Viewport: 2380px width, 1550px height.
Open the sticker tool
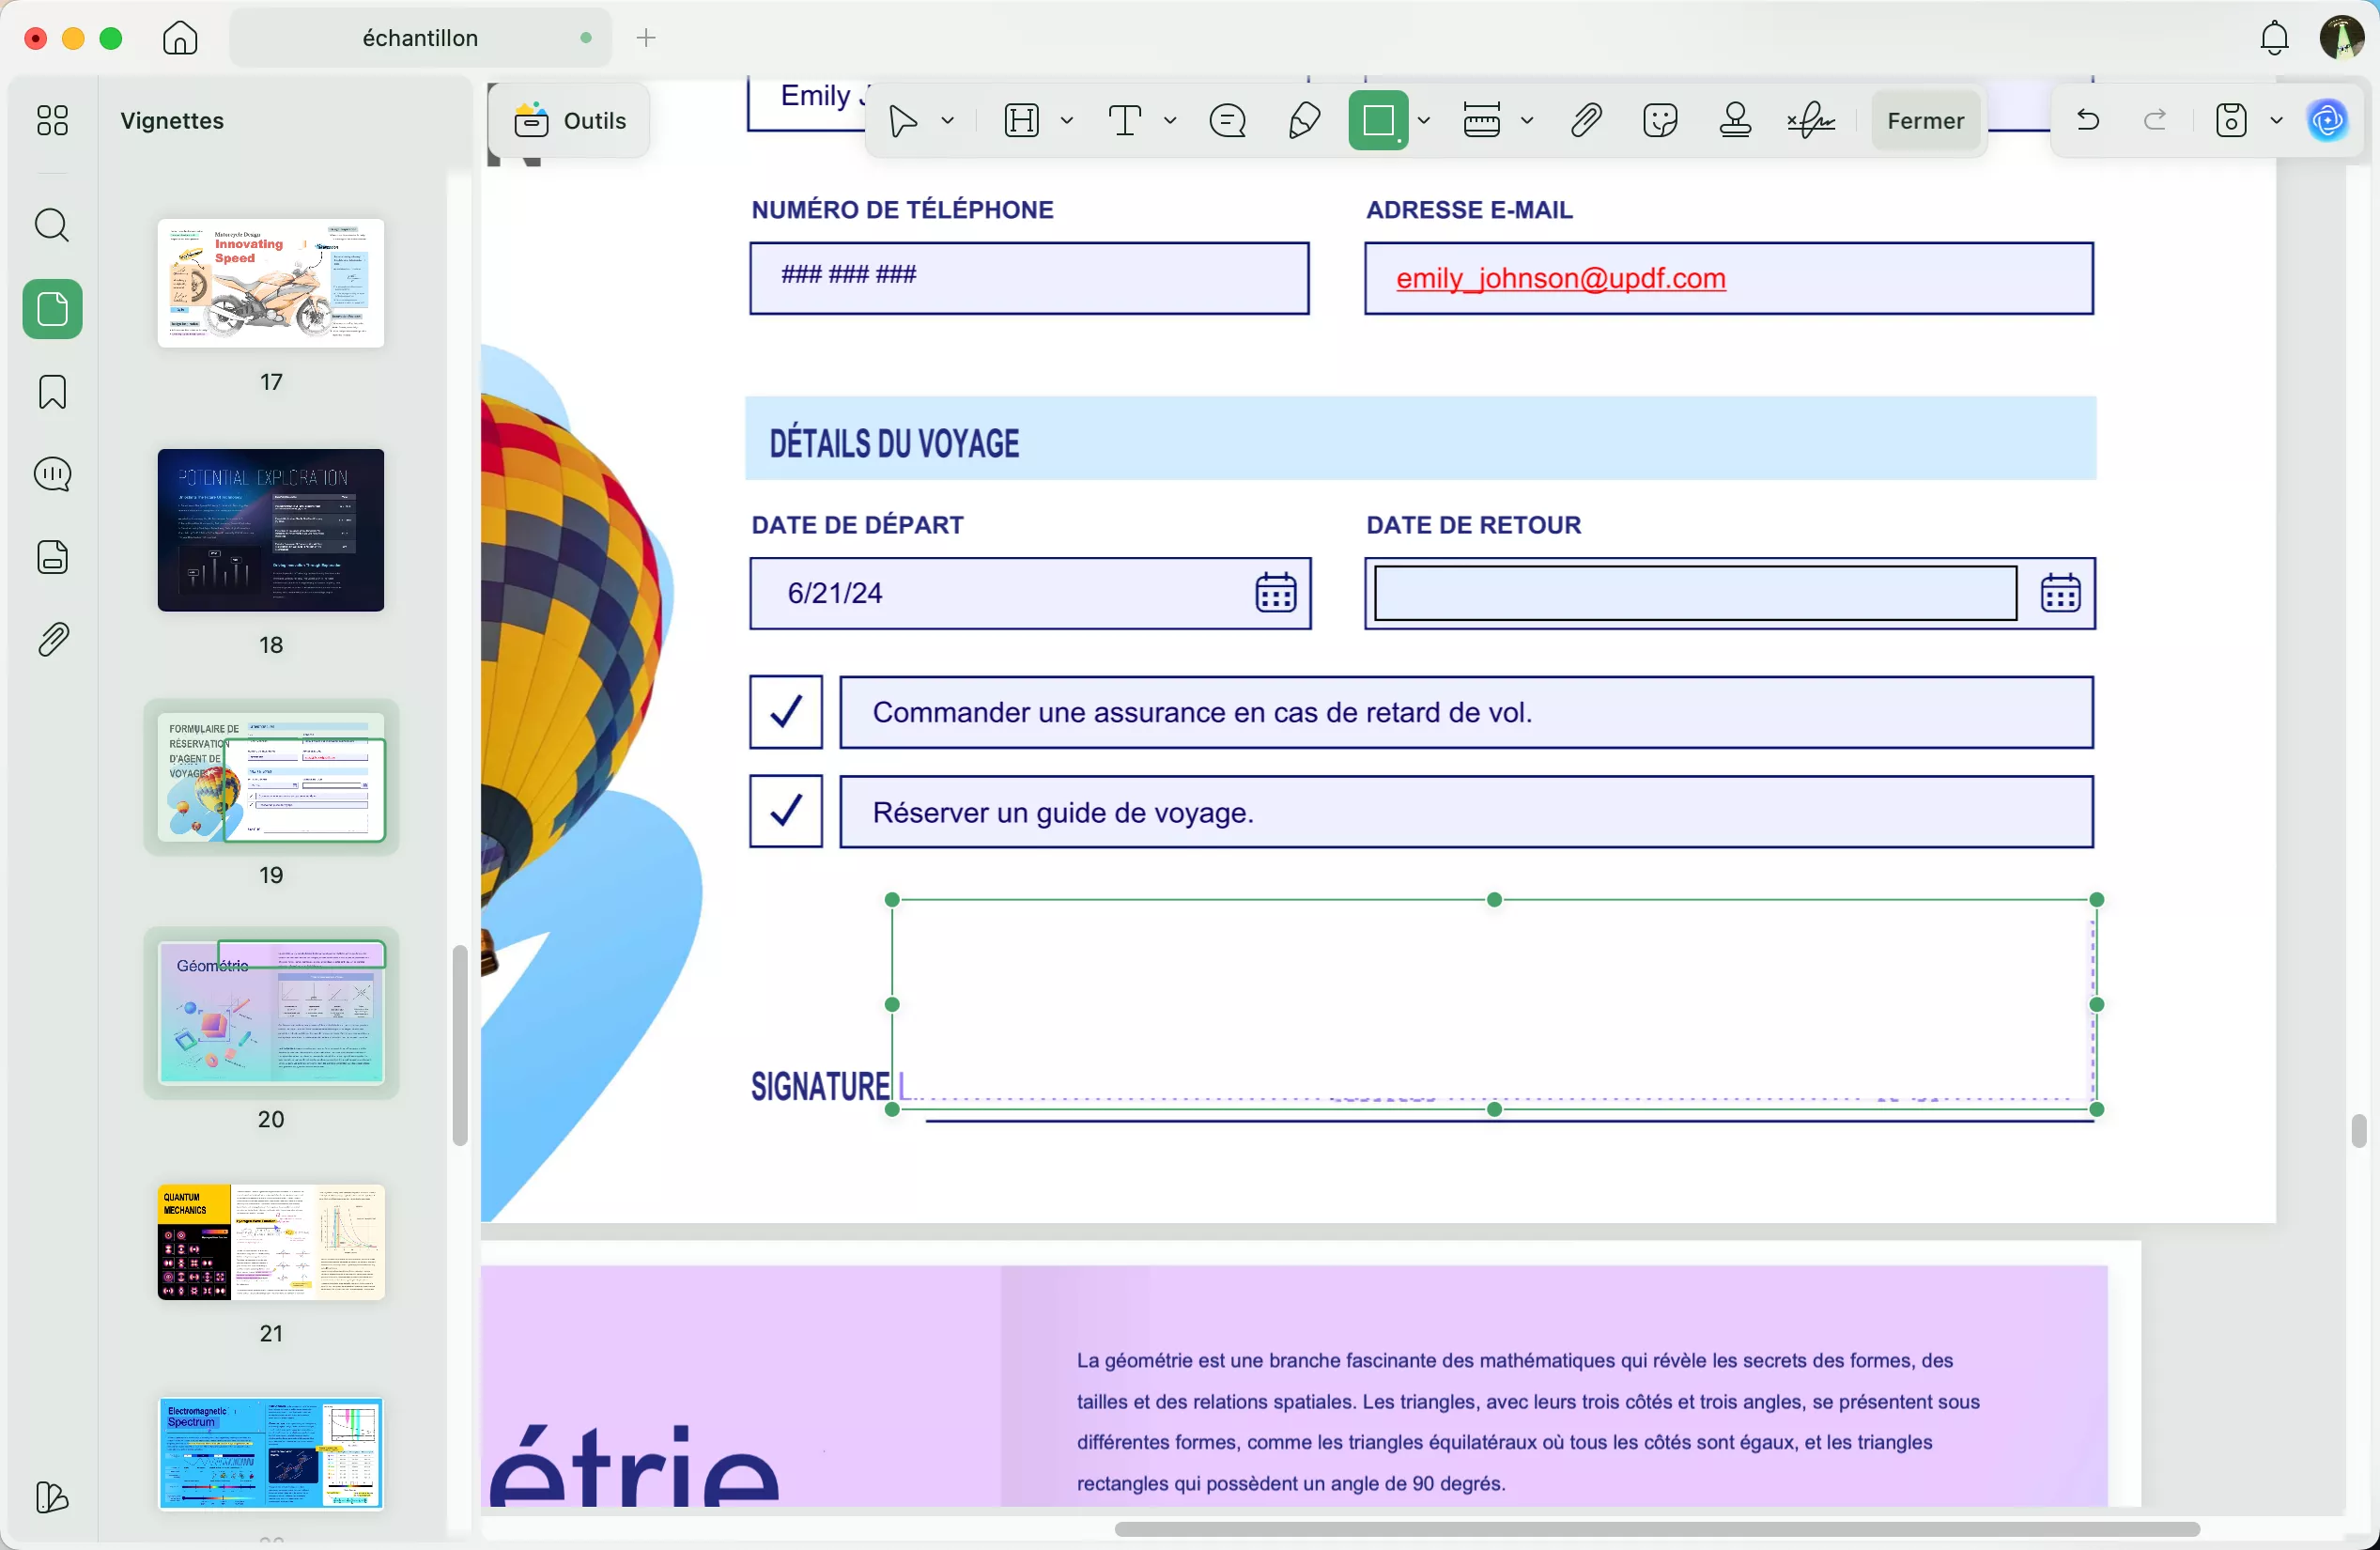click(x=1660, y=121)
